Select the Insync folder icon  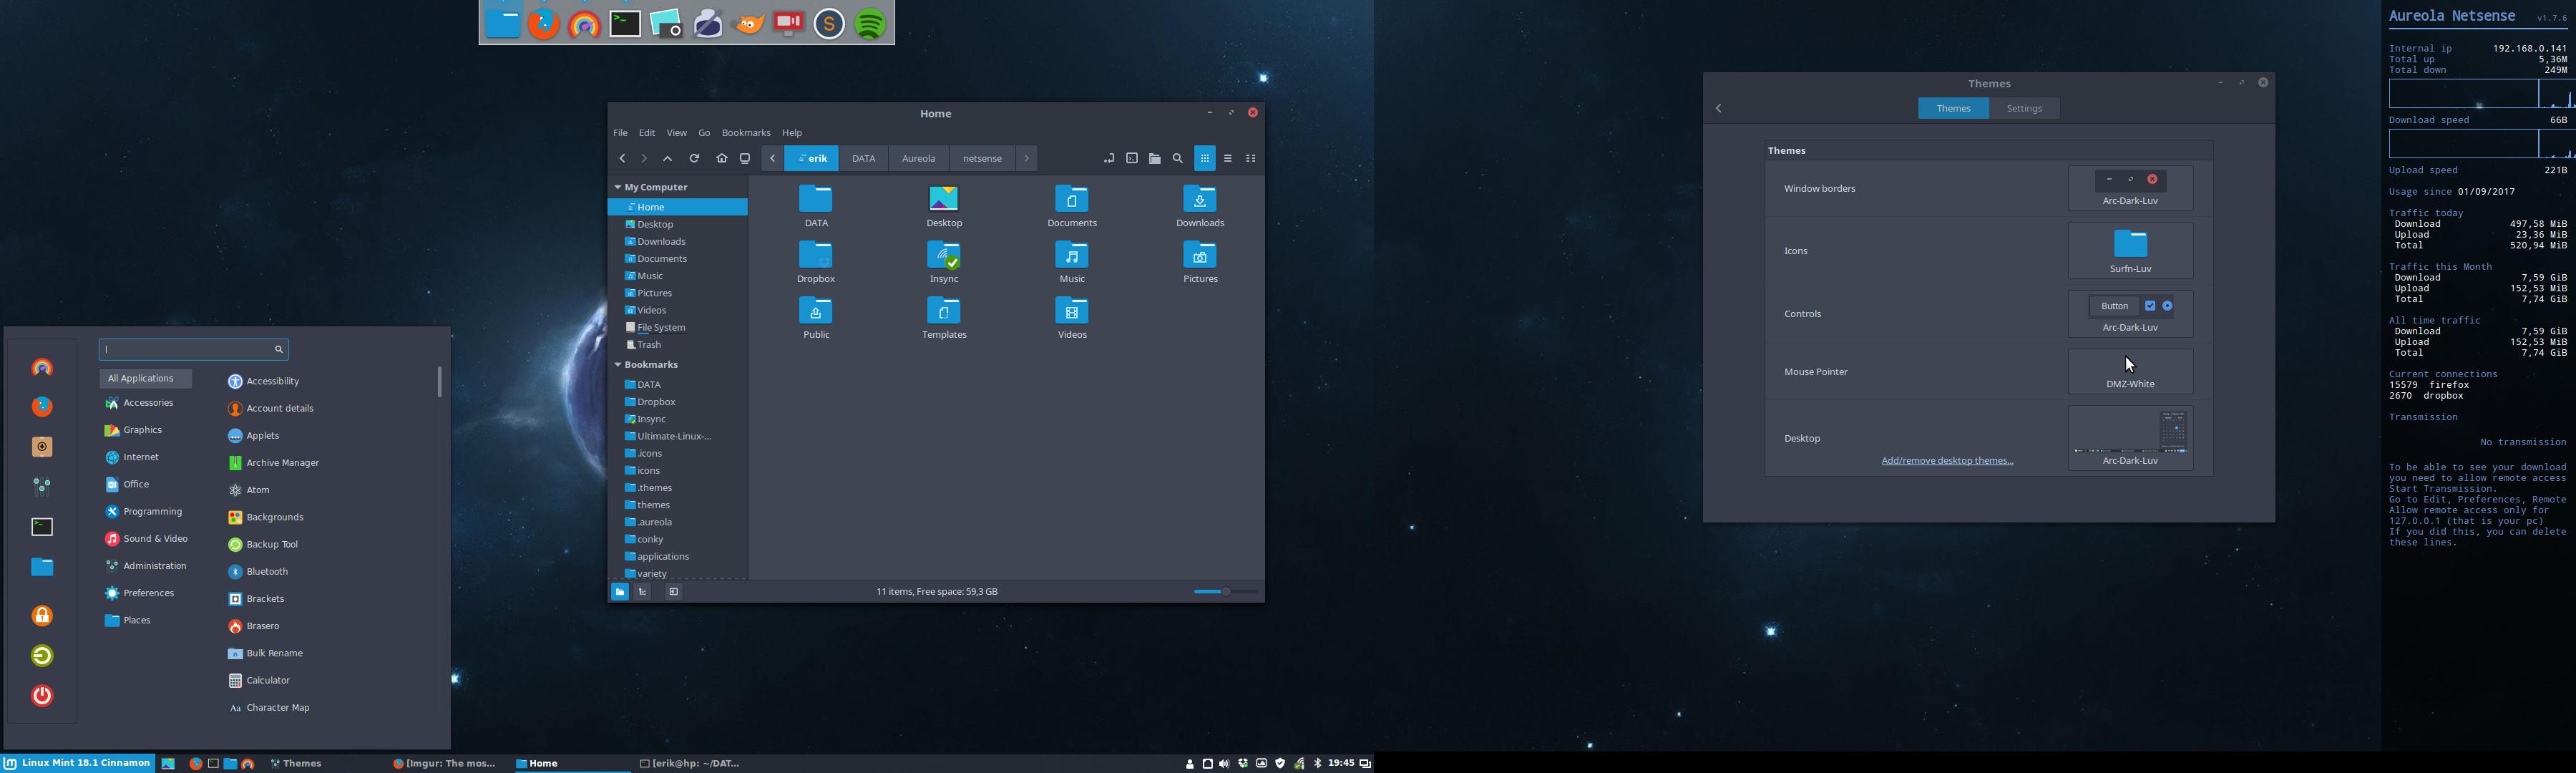[x=944, y=255]
